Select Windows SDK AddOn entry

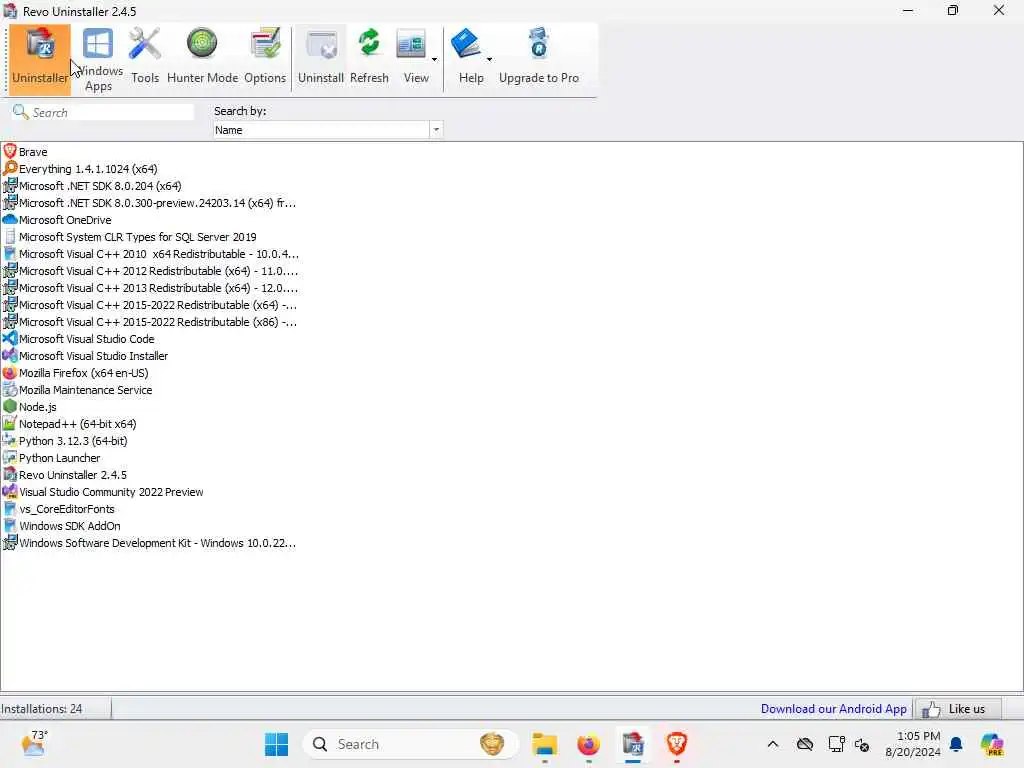tap(62, 525)
